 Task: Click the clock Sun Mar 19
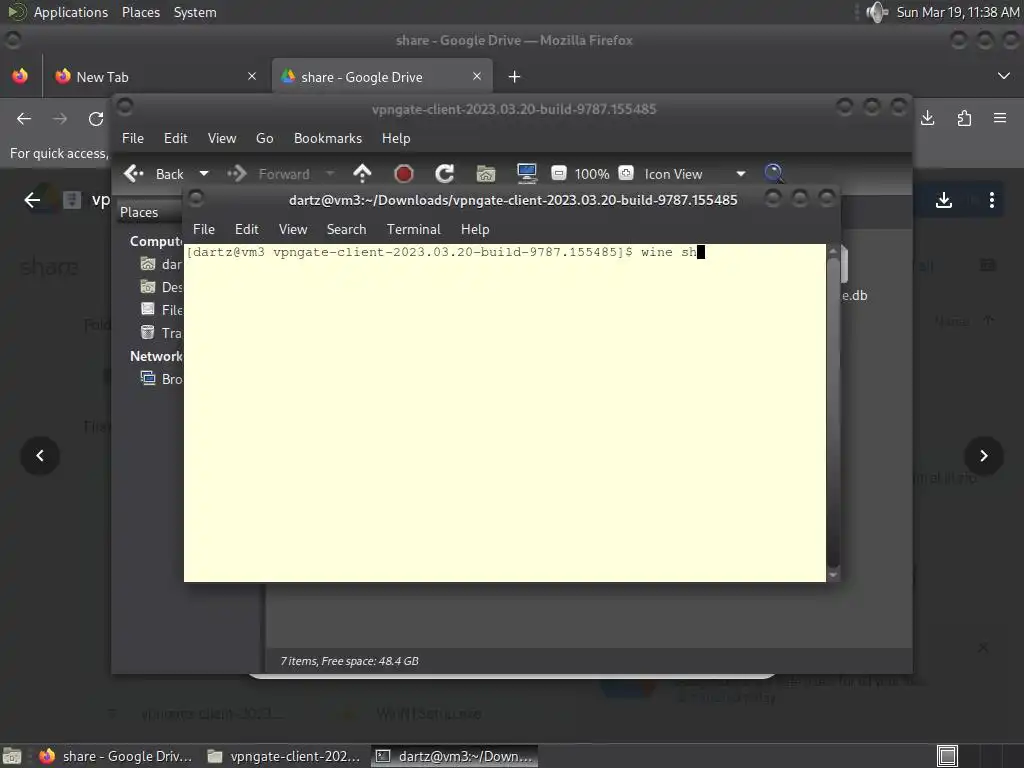[957, 12]
